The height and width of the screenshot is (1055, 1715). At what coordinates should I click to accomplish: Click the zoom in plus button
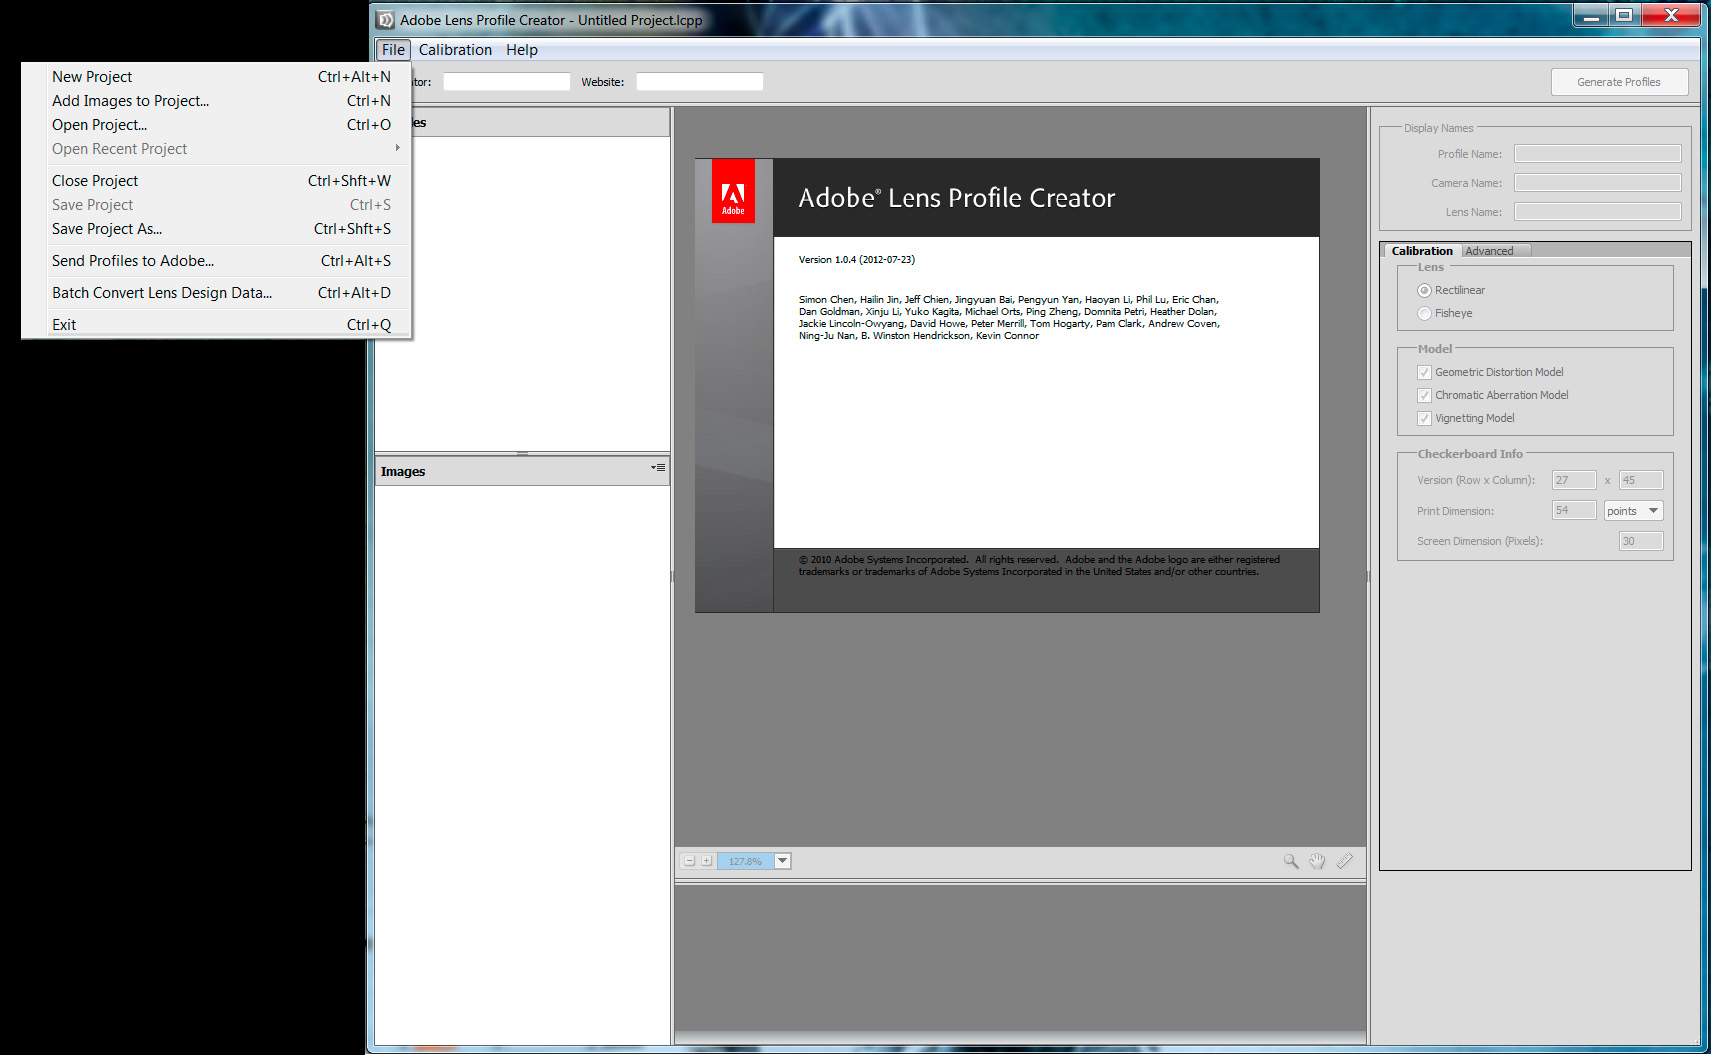pos(706,861)
